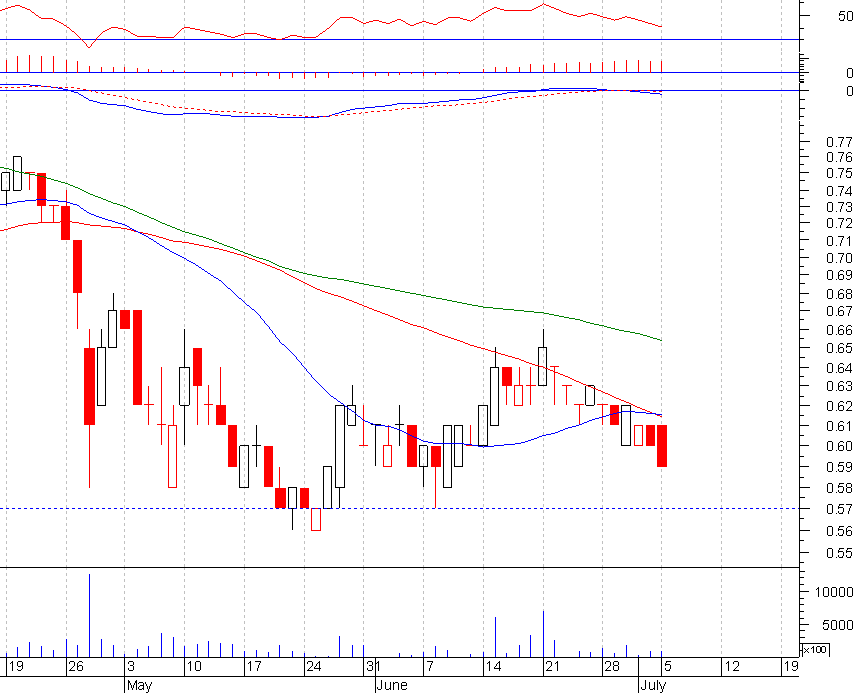Click the 3 date label above May
The width and height of the screenshot is (857, 693).
click(131, 666)
